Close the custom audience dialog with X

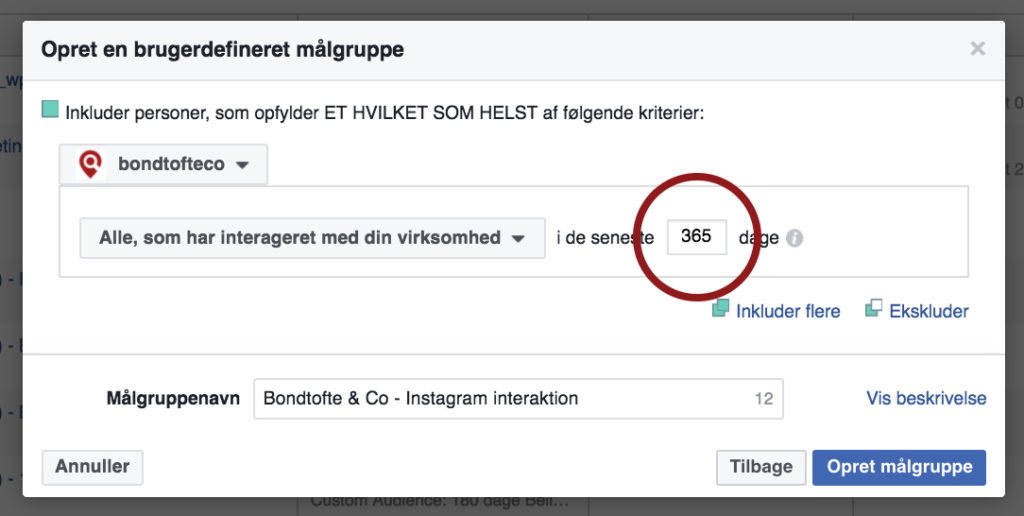[977, 48]
